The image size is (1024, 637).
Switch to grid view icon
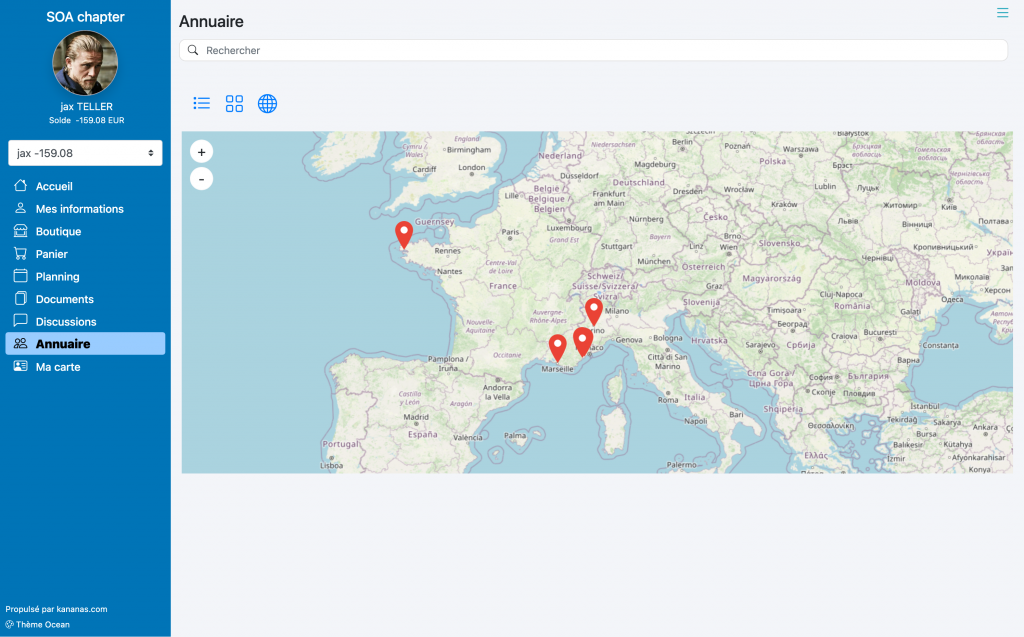coord(234,103)
